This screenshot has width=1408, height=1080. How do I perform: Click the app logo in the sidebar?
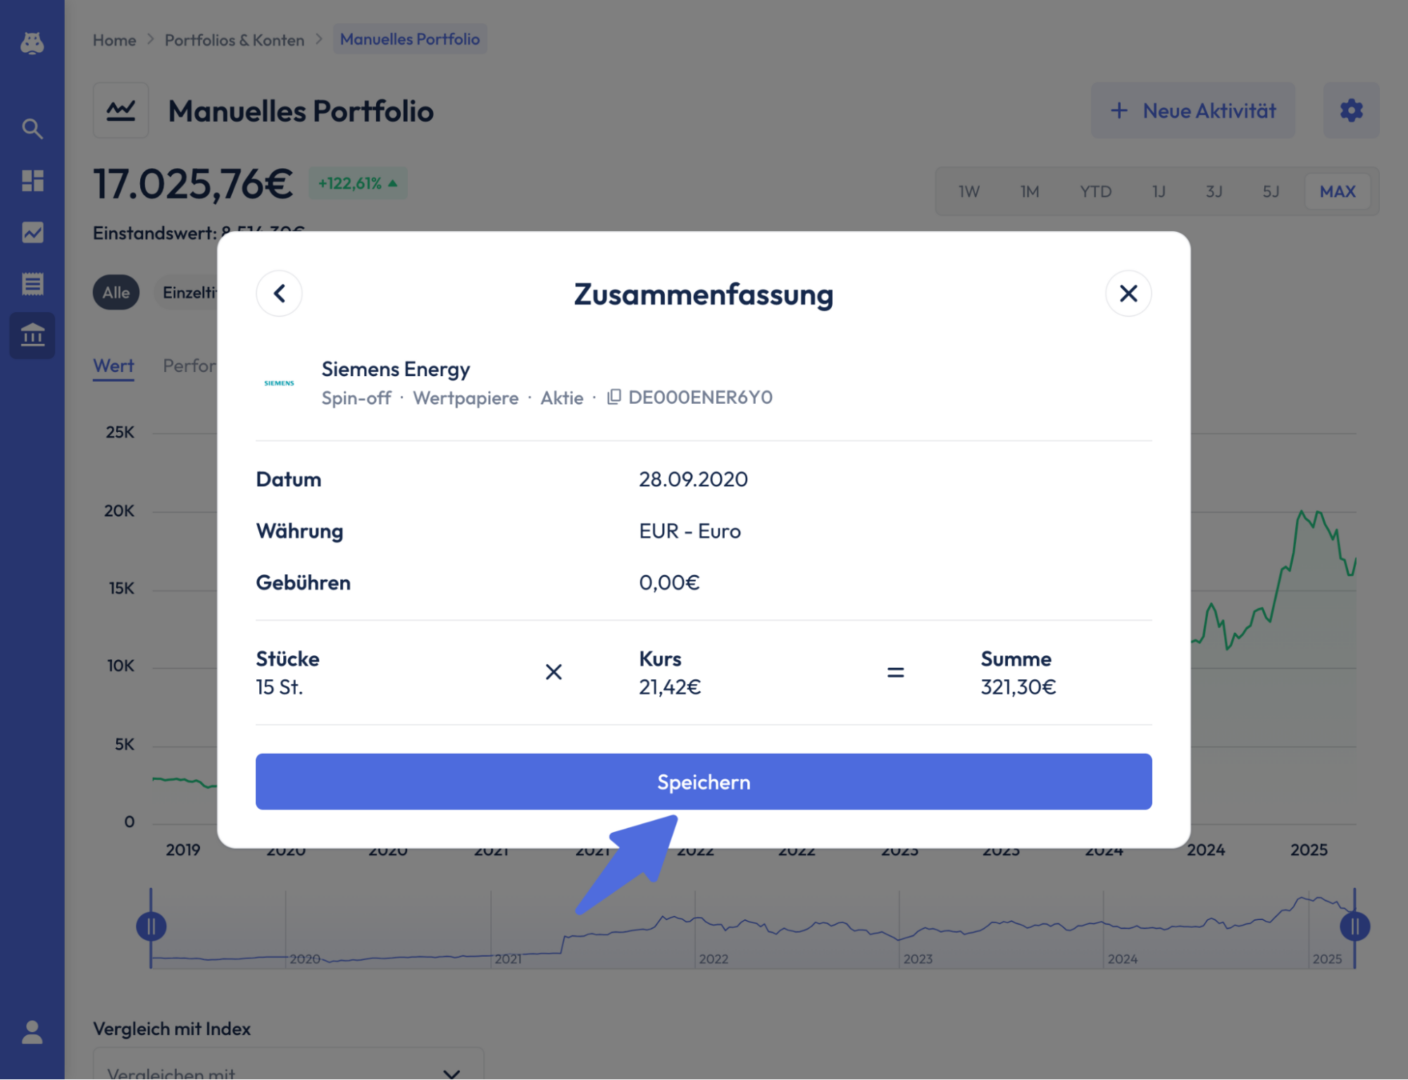coord(32,43)
